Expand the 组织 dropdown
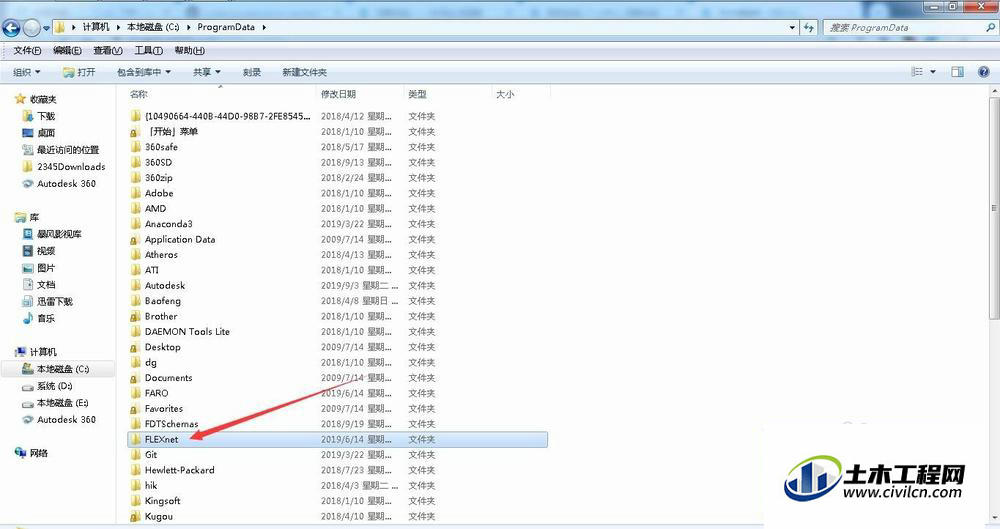Screen dimensions: 1000x529 coord(27,72)
